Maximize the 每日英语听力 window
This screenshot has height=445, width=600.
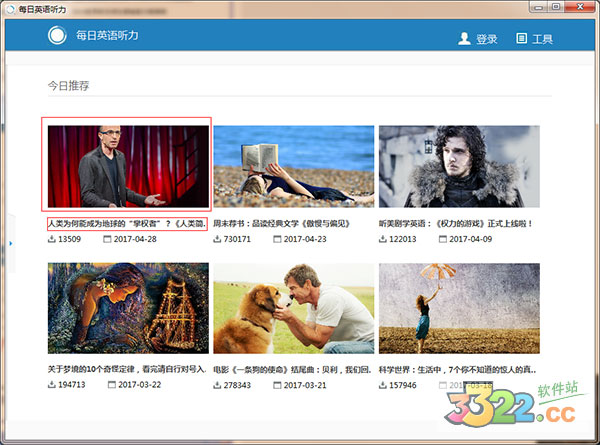tap(556, 7)
